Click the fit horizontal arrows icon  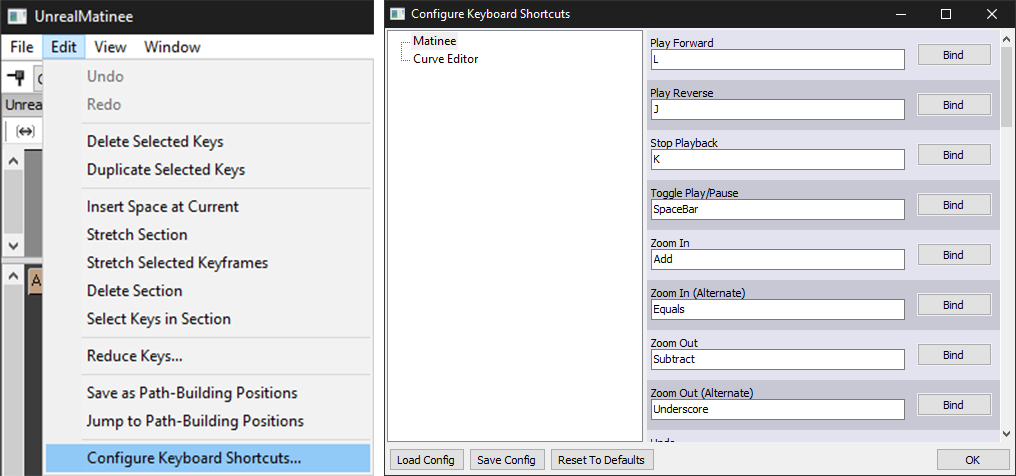pos(25,131)
